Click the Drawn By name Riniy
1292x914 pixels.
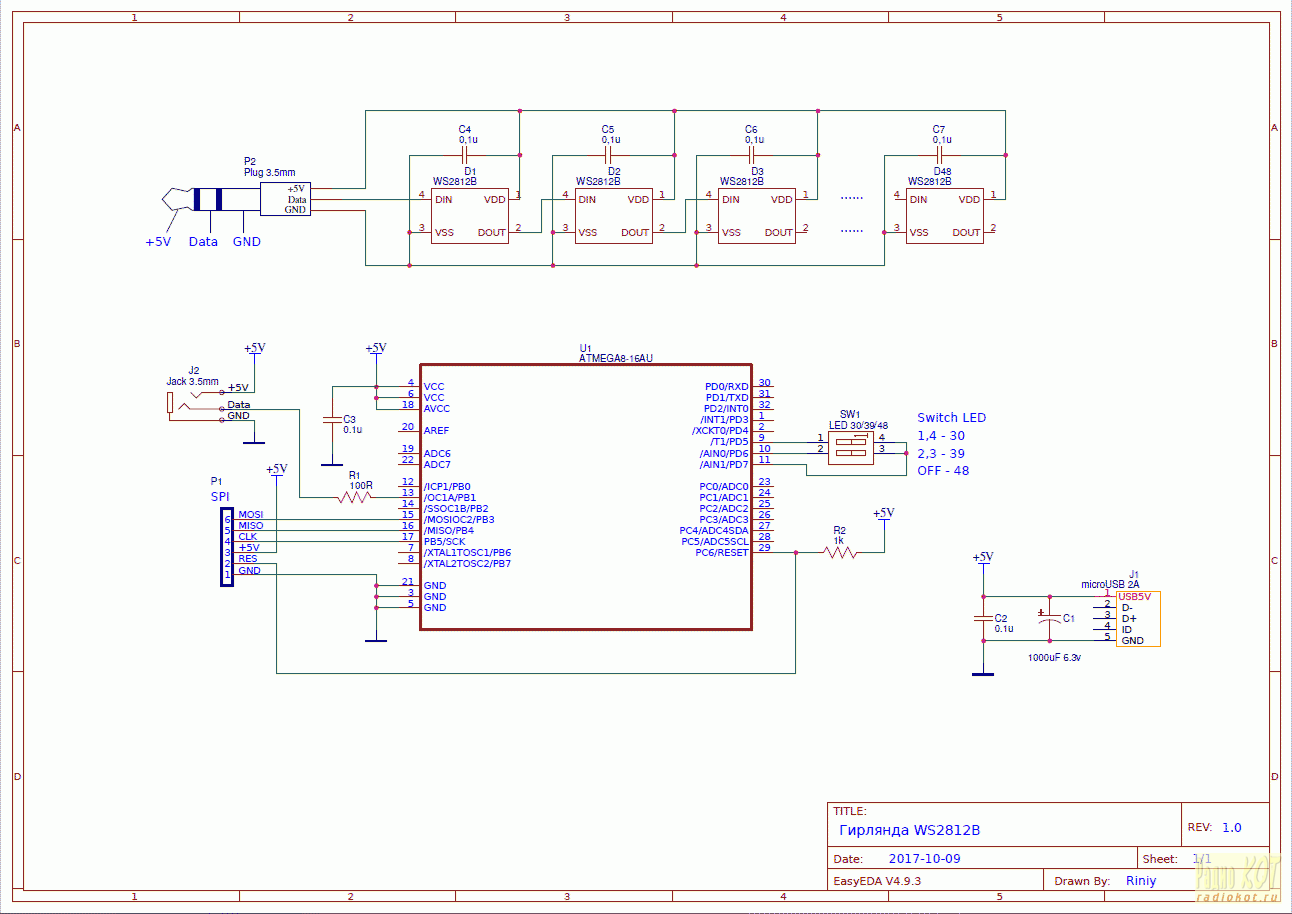tap(1140, 881)
